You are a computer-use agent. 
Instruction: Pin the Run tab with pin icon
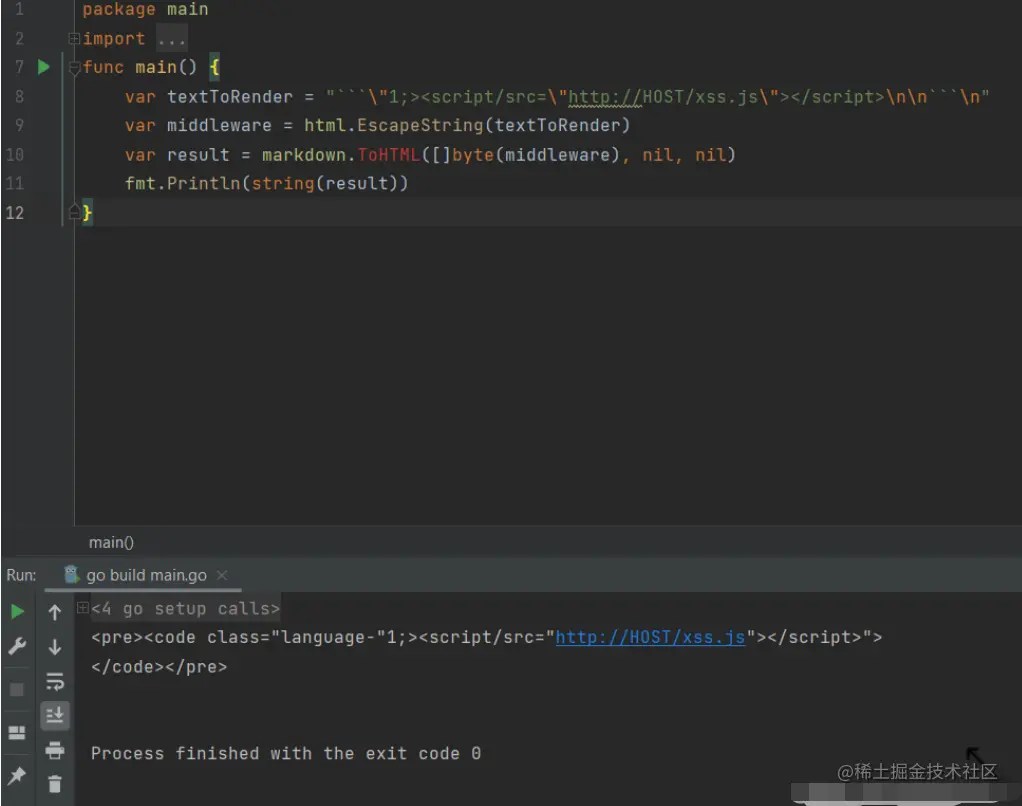pos(17,775)
